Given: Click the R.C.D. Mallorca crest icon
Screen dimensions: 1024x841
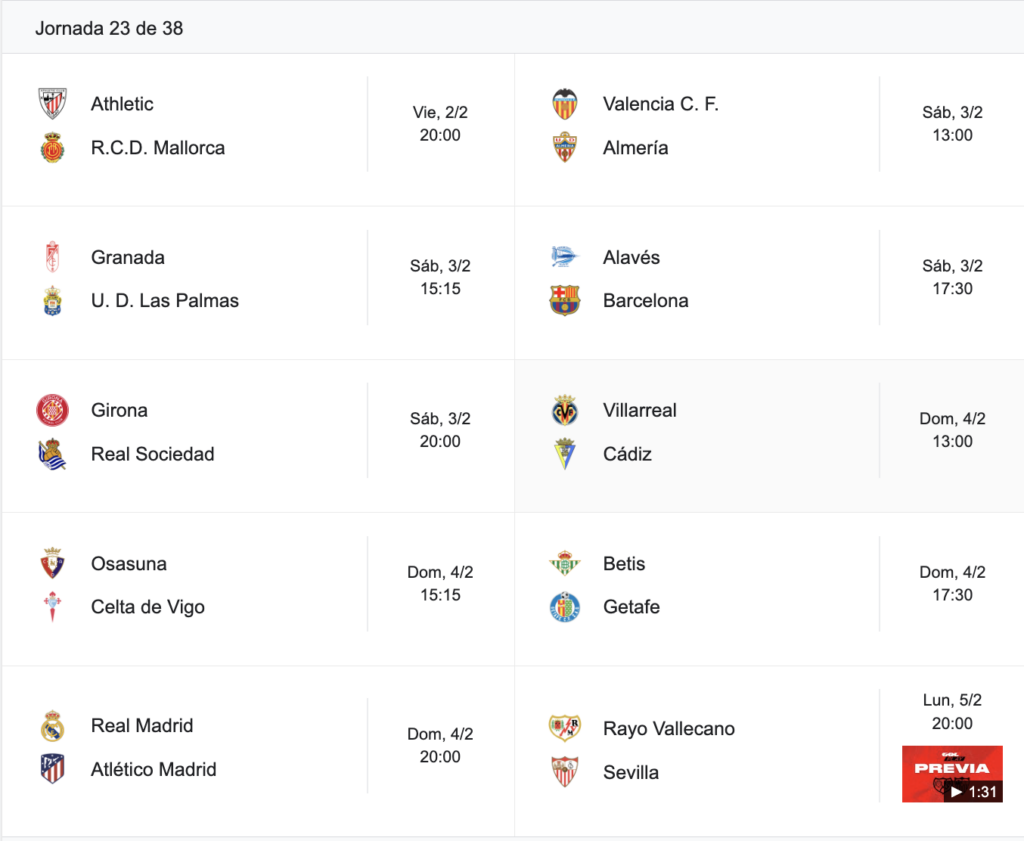Looking at the screenshot, I should (x=52, y=148).
